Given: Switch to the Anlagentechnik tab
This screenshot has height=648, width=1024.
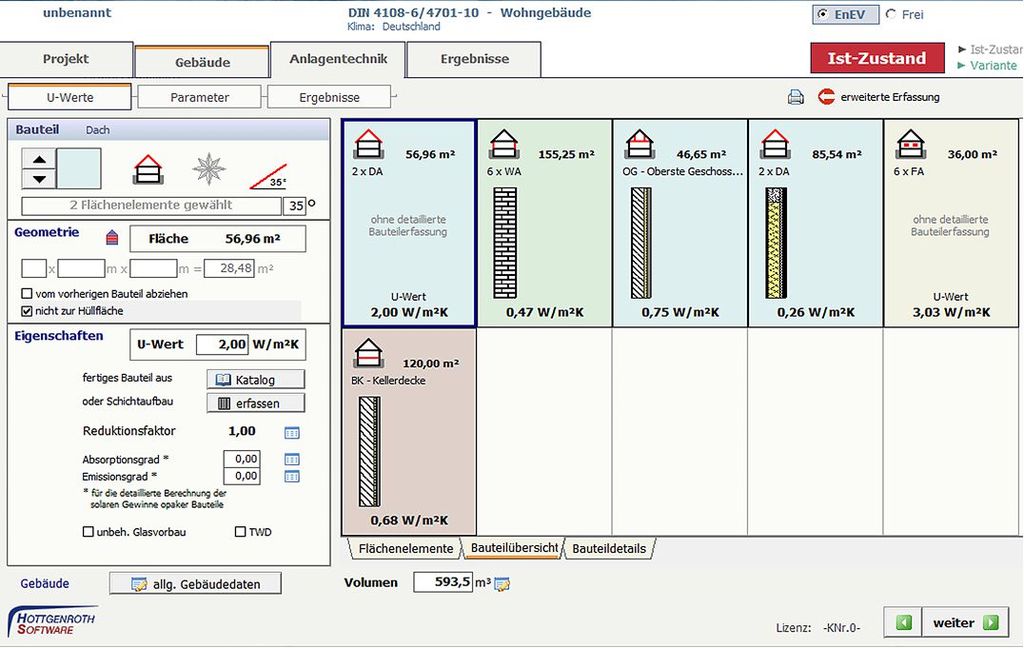Looking at the screenshot, I should click(338, 59).
